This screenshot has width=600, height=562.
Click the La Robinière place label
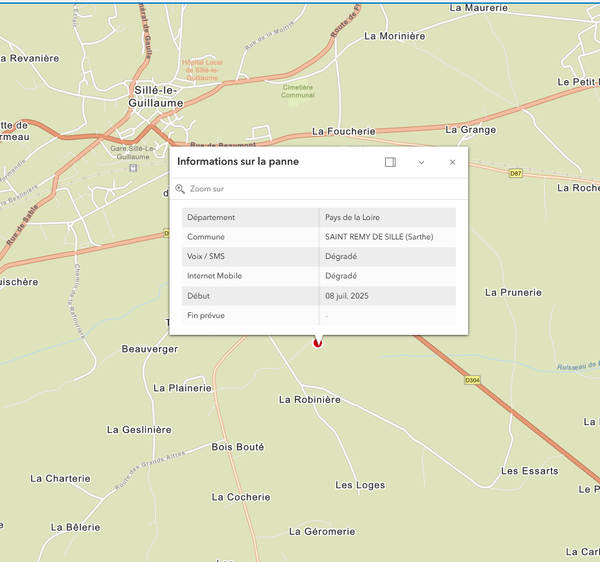[x=310, y=399]
